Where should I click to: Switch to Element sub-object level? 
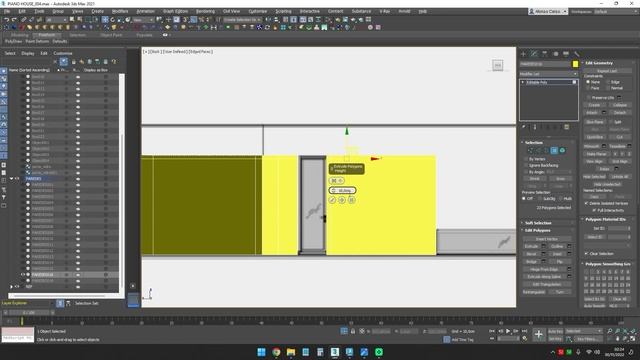pyautogui.click(x=562, y=151)
